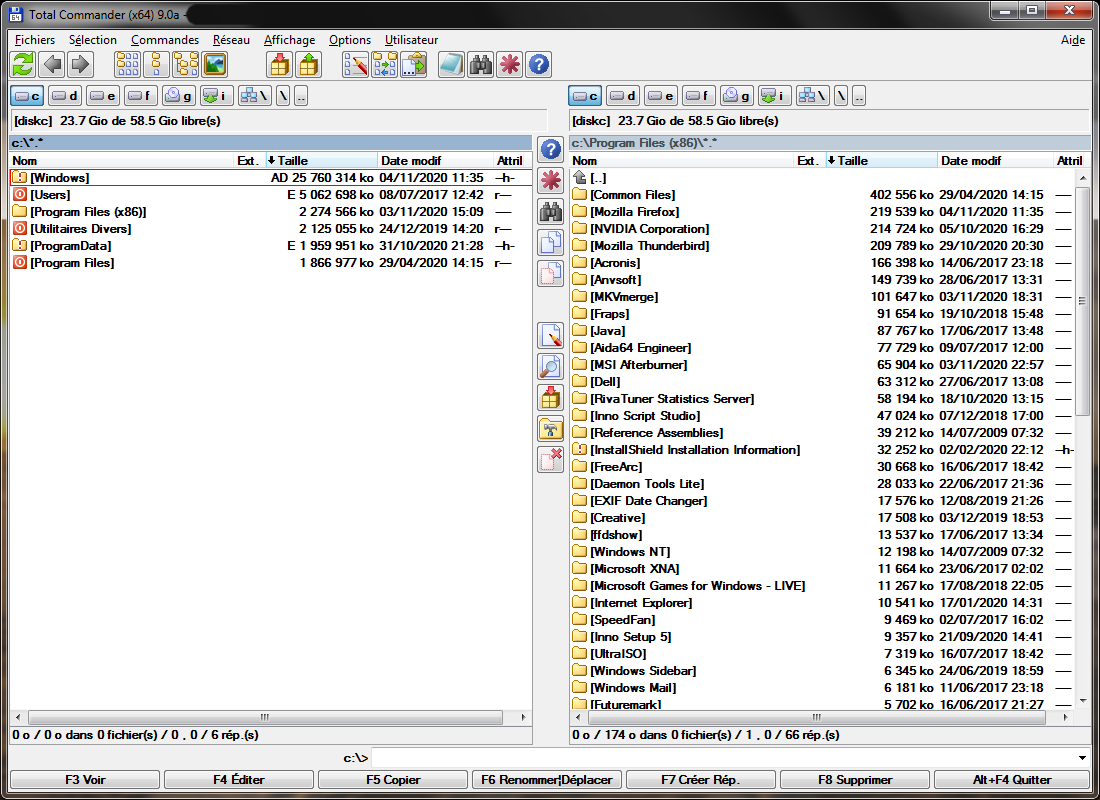Show the directory tree view icon

(x=186, y=65)
